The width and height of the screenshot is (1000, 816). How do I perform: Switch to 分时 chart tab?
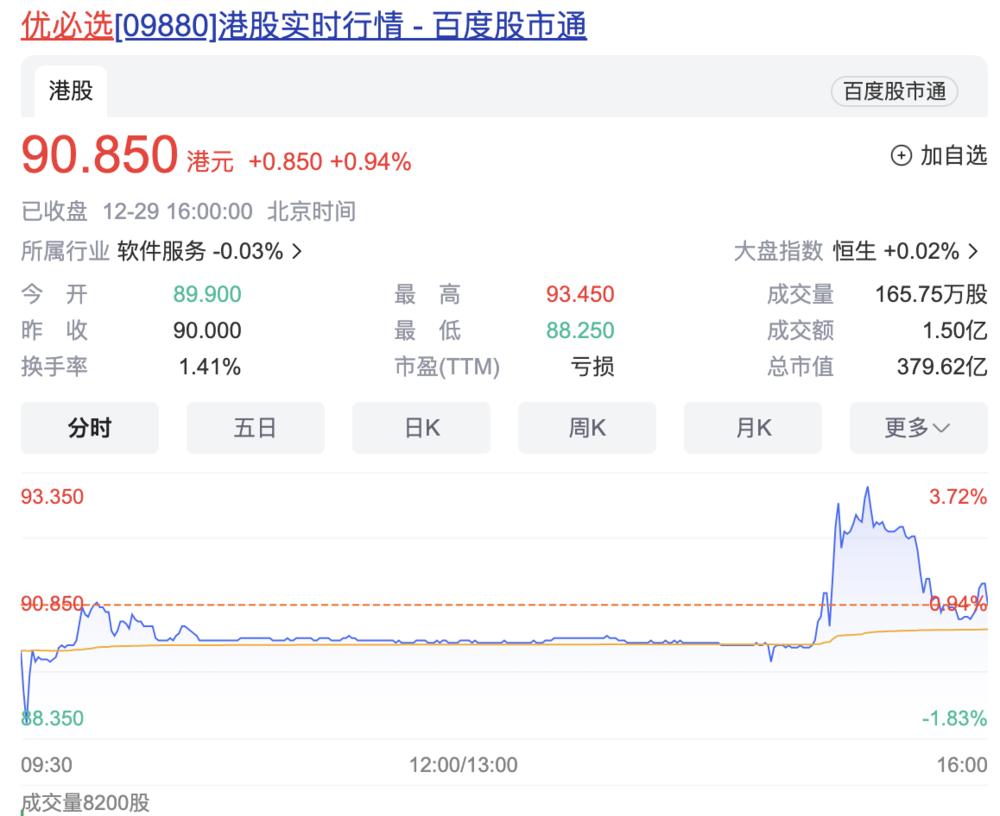point(90,427)
